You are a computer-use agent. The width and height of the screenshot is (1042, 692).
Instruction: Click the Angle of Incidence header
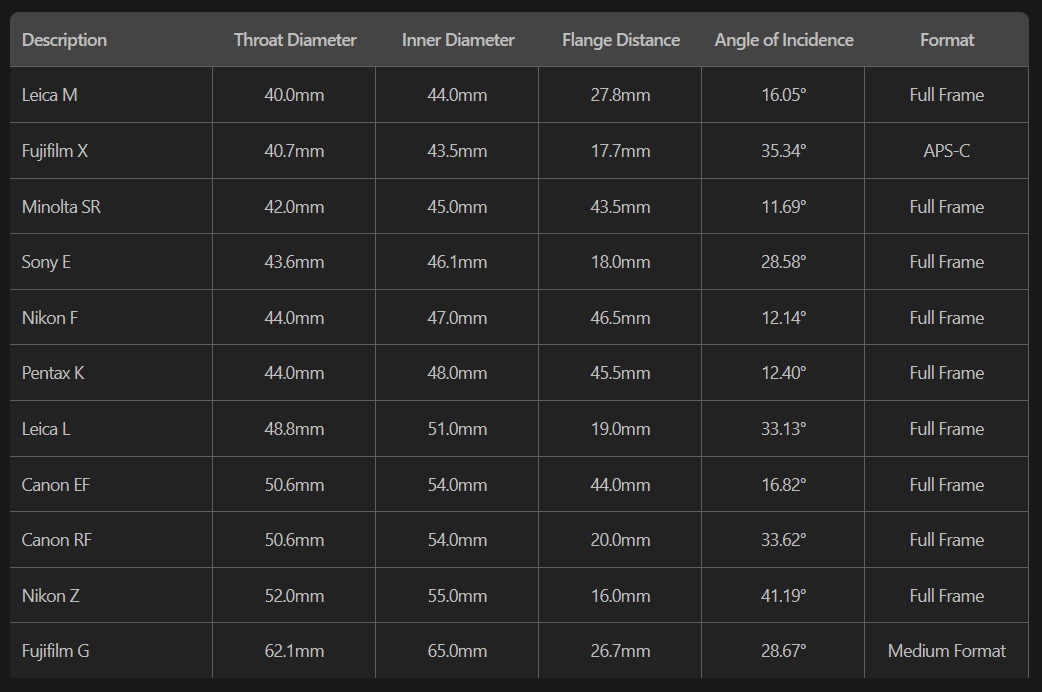pyautogui.click(x=784, y=40)
